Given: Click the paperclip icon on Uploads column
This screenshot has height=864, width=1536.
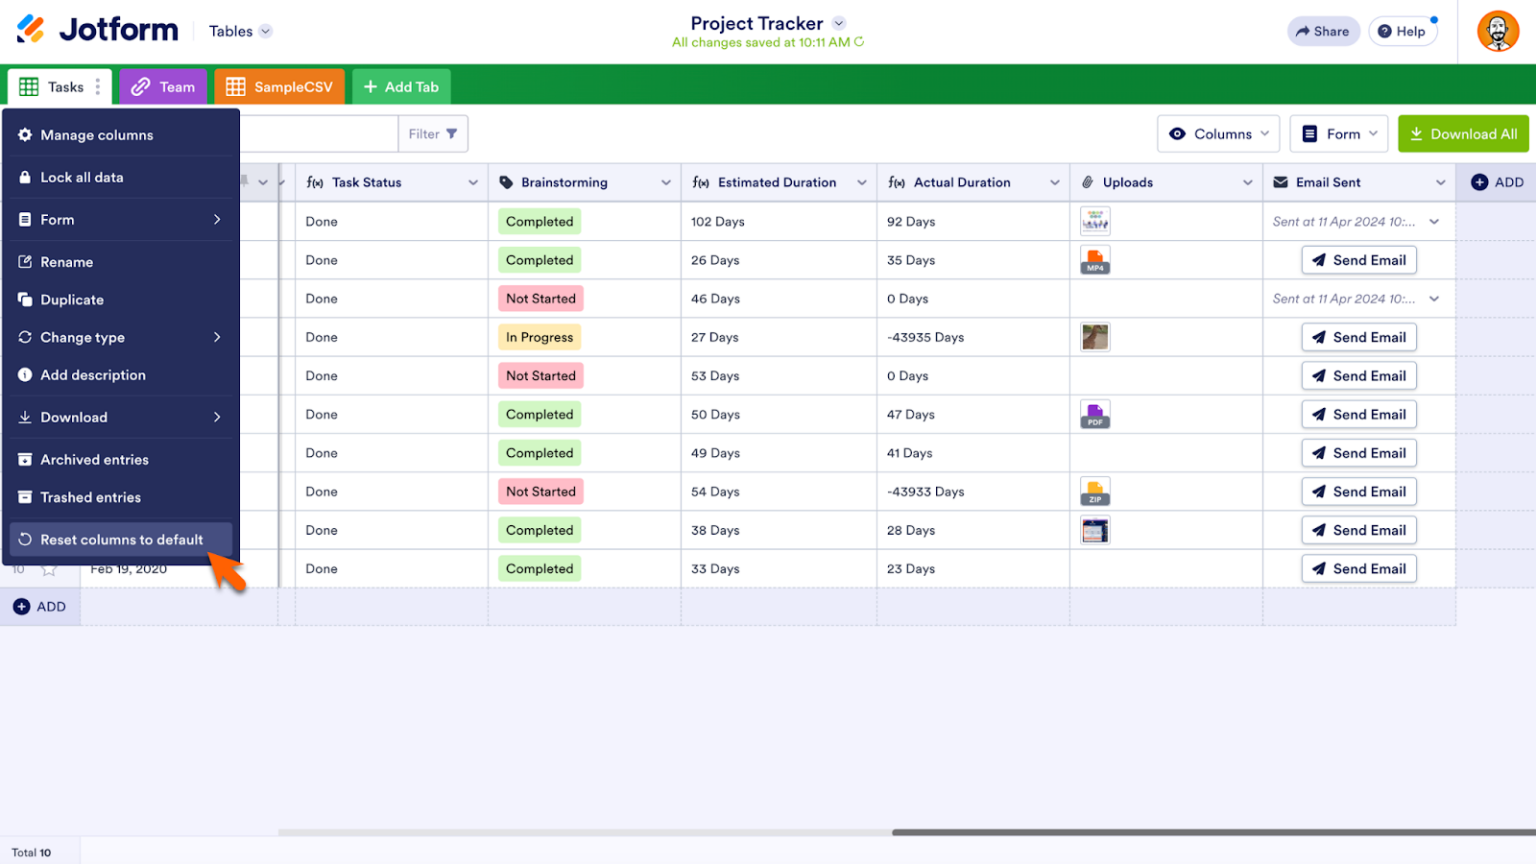Looking at the screenshot, I should tap(1087, 182).
